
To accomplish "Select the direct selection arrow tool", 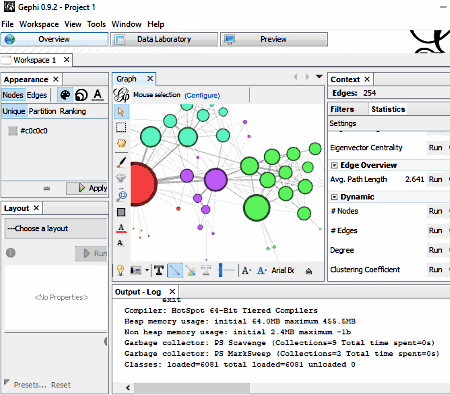I will point(121,112).
